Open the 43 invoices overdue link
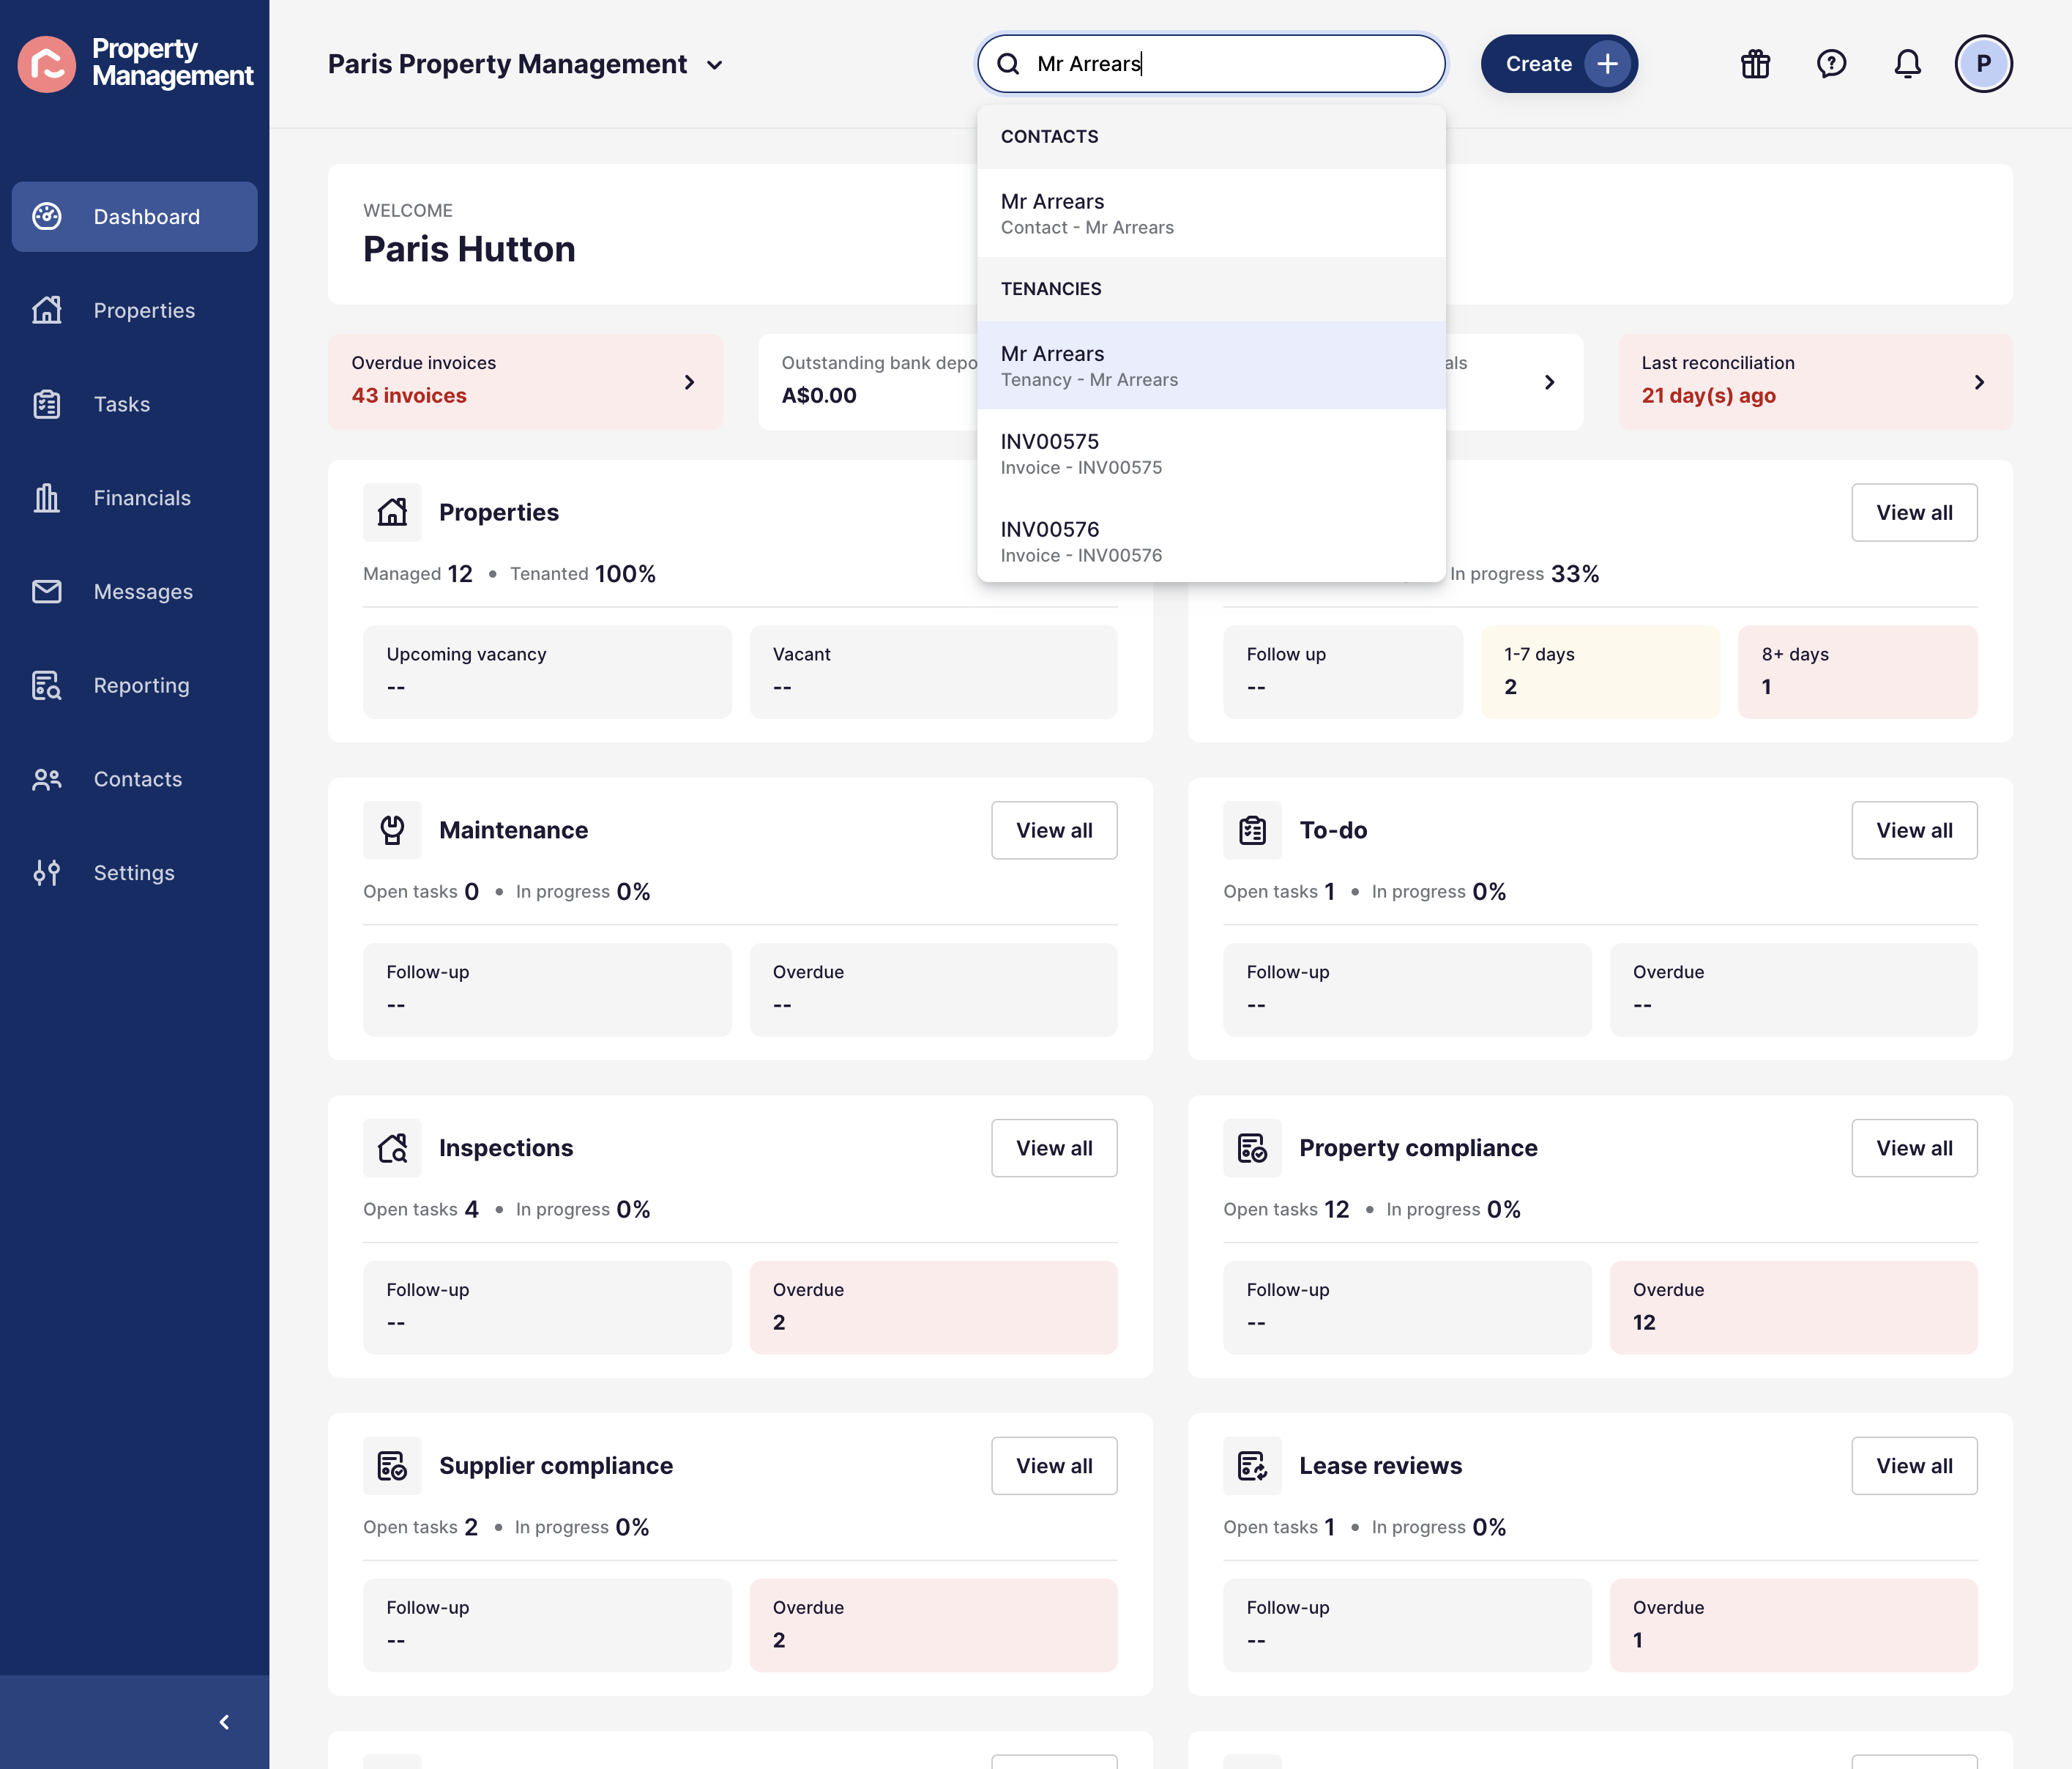 [x=409, y=395]
